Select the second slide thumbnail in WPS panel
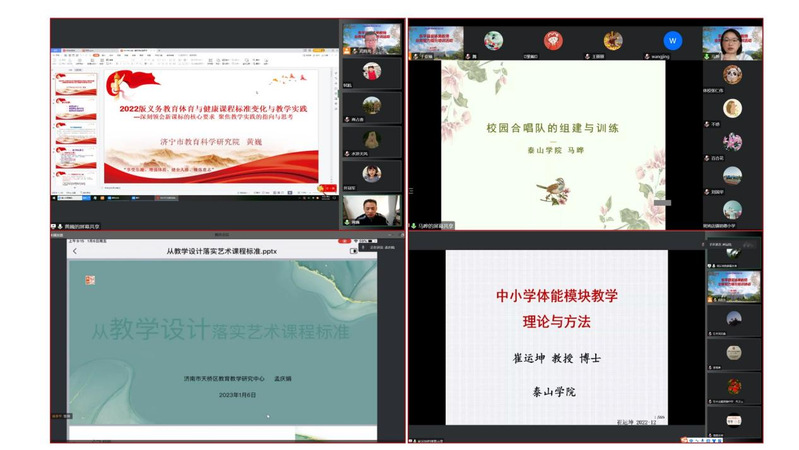Viewport: 799px width, 450px height. pos(76,109)
